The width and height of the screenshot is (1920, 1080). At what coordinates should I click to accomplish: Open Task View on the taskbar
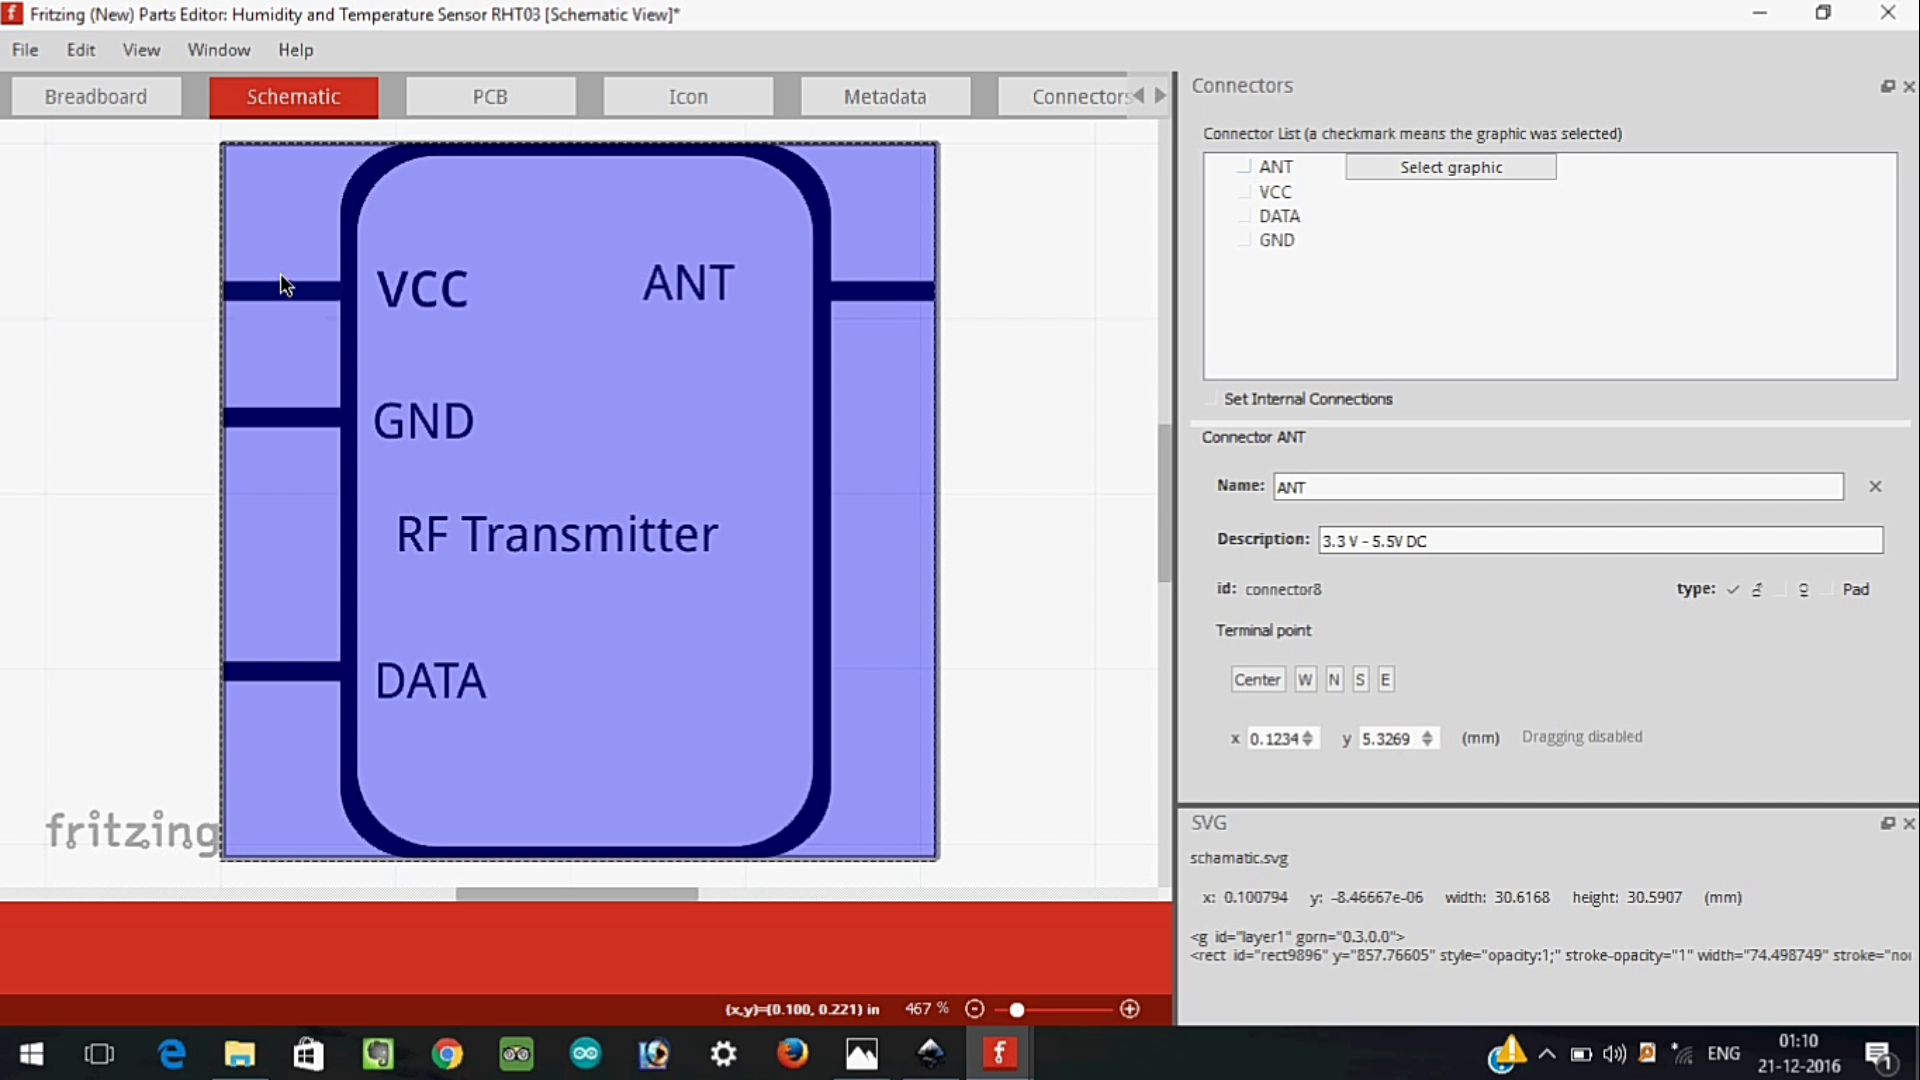tap(100, 1054)
